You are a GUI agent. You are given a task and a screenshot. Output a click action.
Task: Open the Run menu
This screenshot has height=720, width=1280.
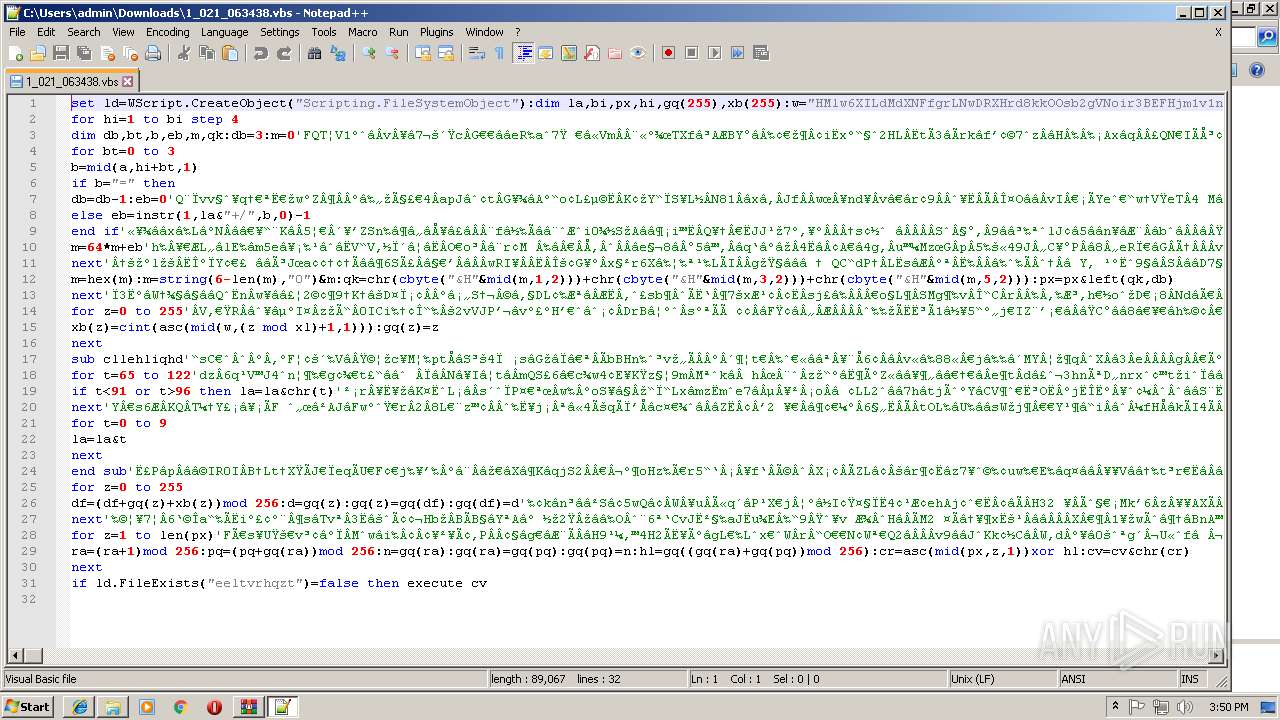[399, 32]
